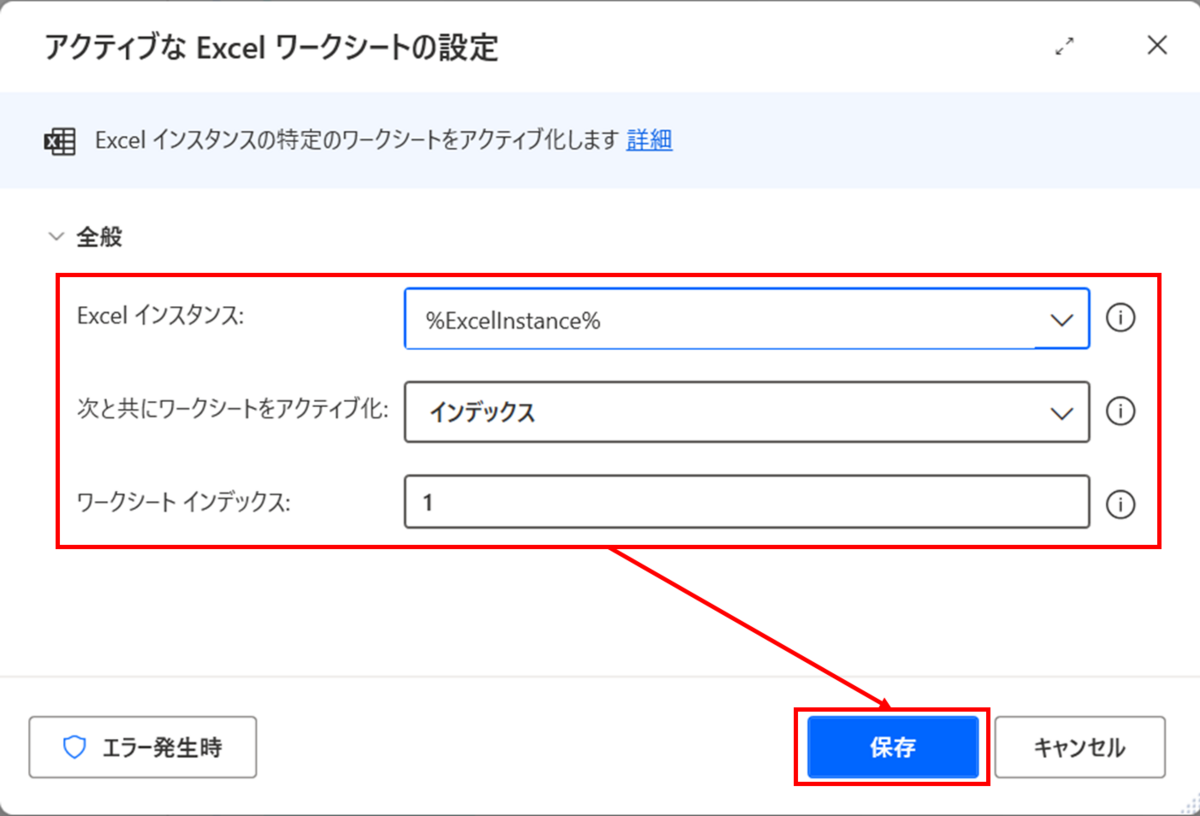Screen dimensions: 1200x816
Task: Show info for the Excel インスタンス field
Action: [x=1121, y=319]
